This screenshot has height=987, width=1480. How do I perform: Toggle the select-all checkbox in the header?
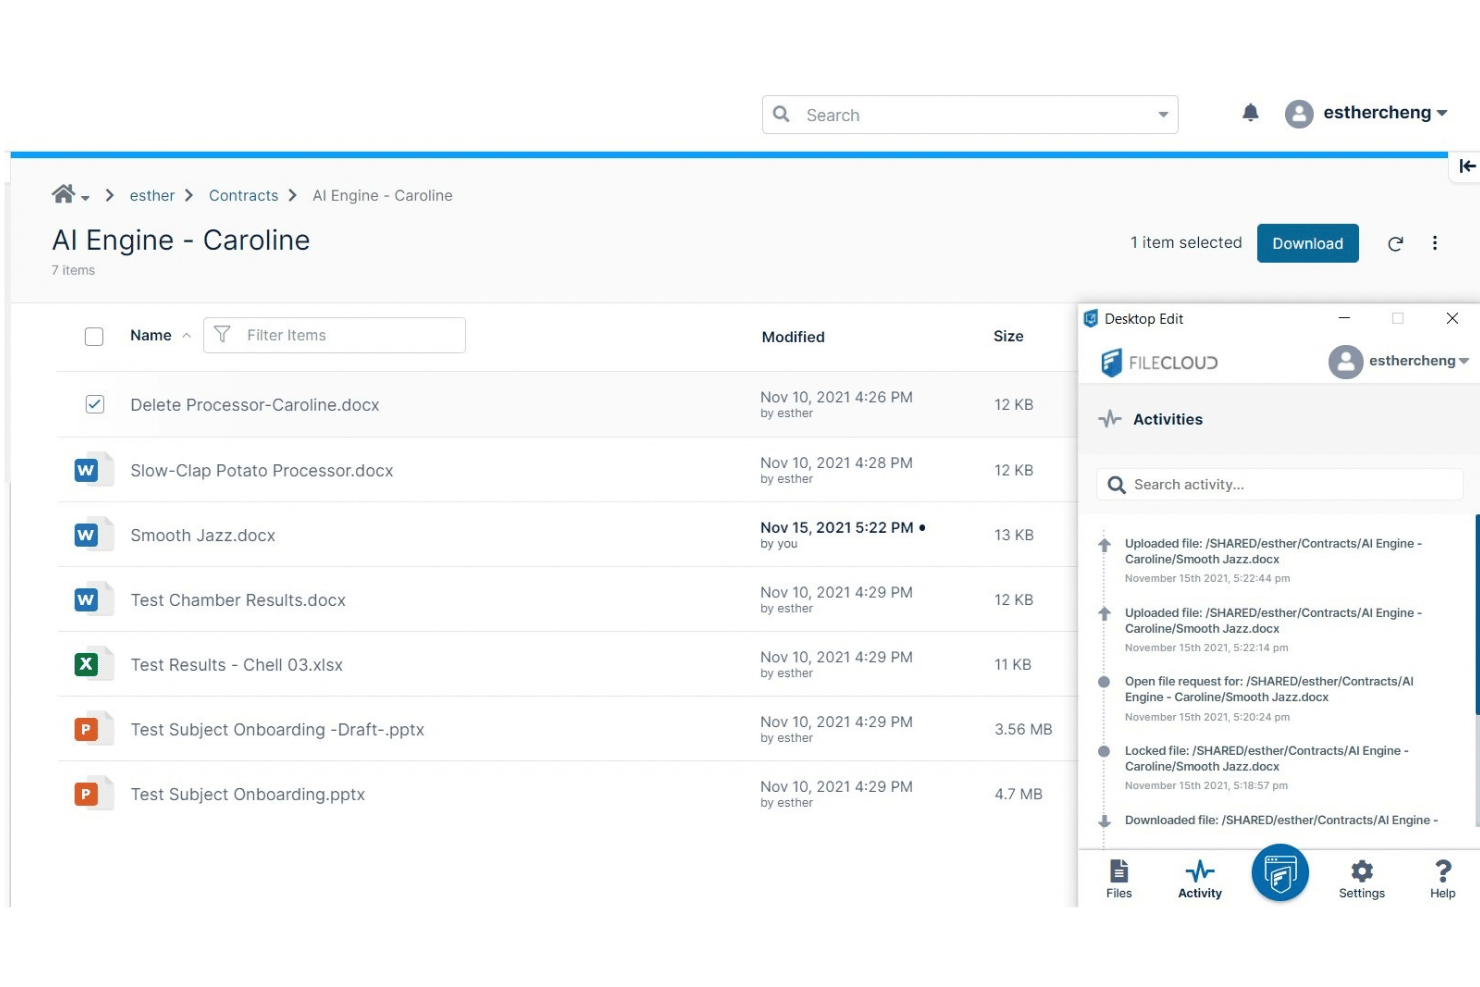pos(94,336)
